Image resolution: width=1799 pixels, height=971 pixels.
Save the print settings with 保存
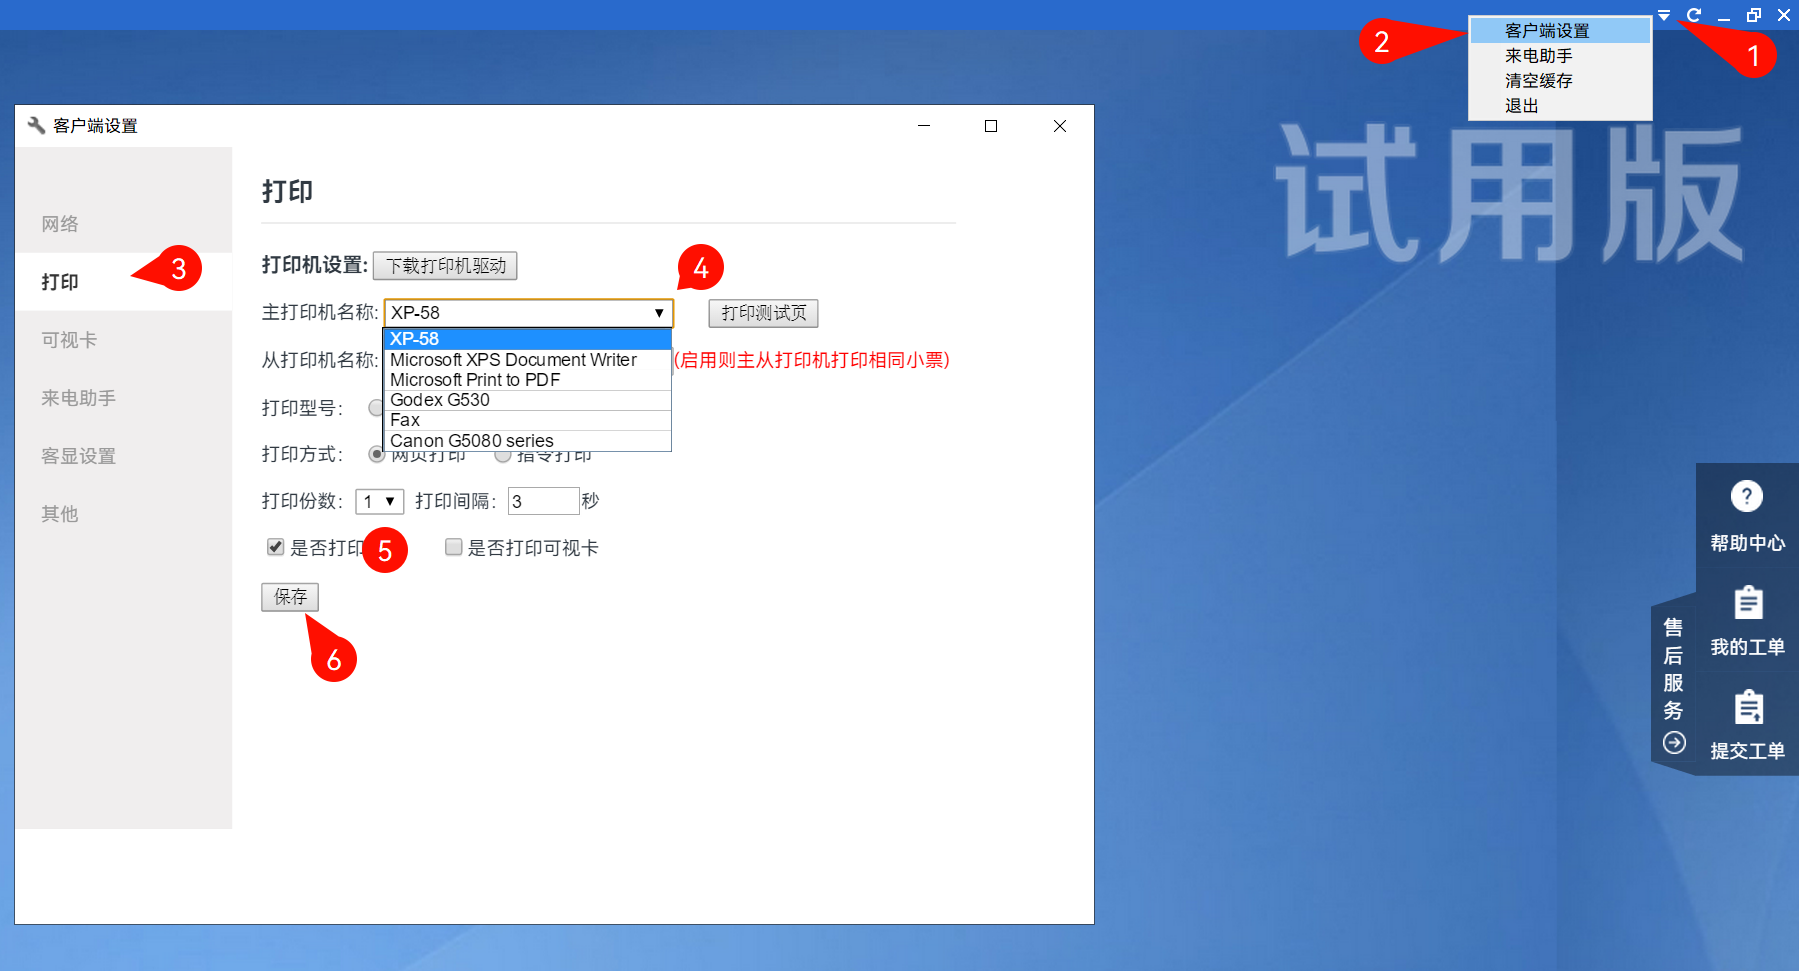[290, 597]
